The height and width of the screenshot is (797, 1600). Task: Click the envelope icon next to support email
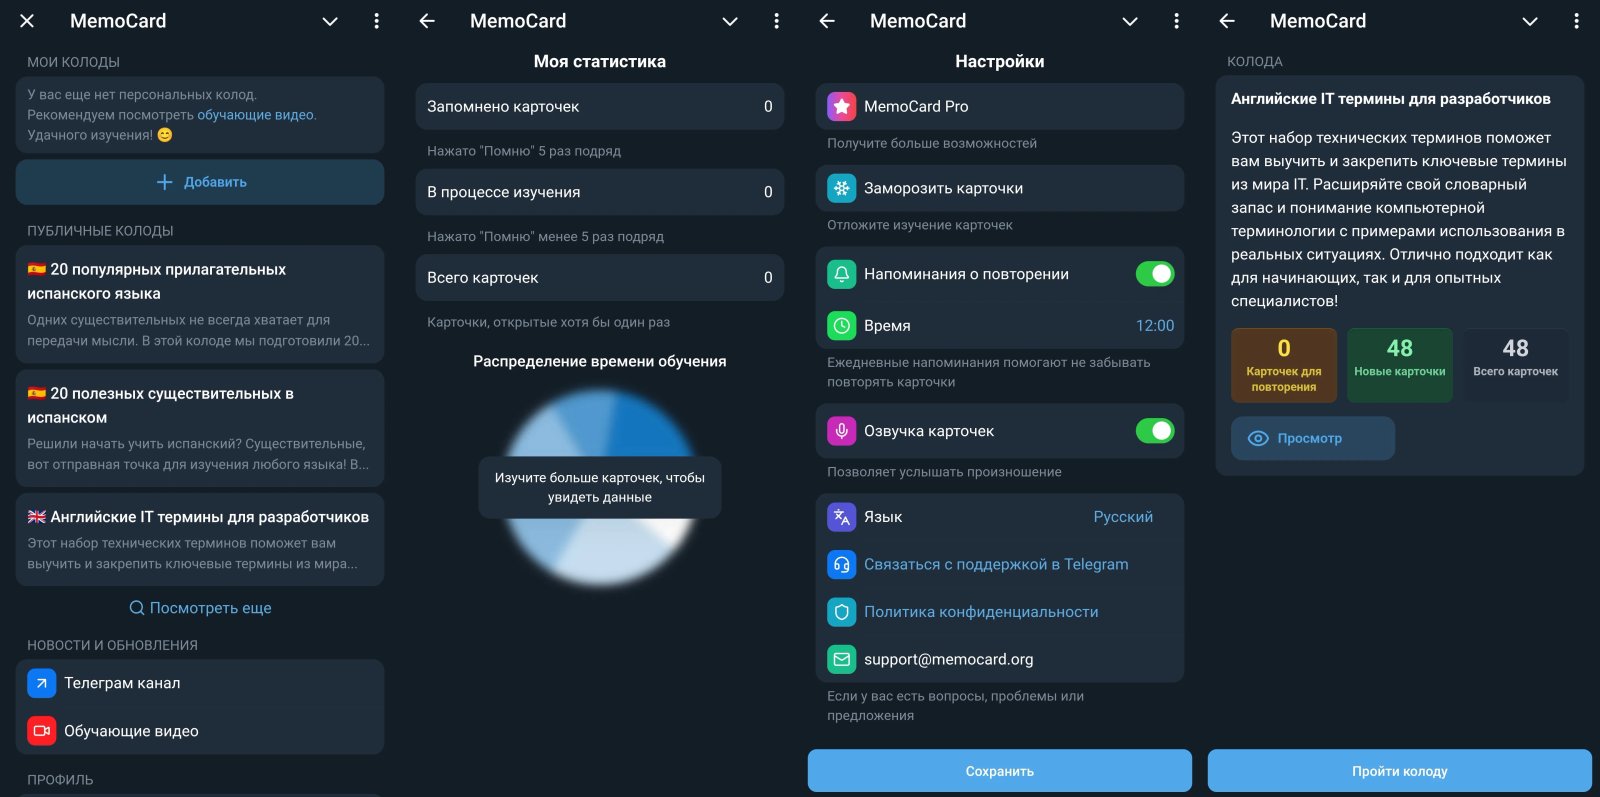(841, 658)
